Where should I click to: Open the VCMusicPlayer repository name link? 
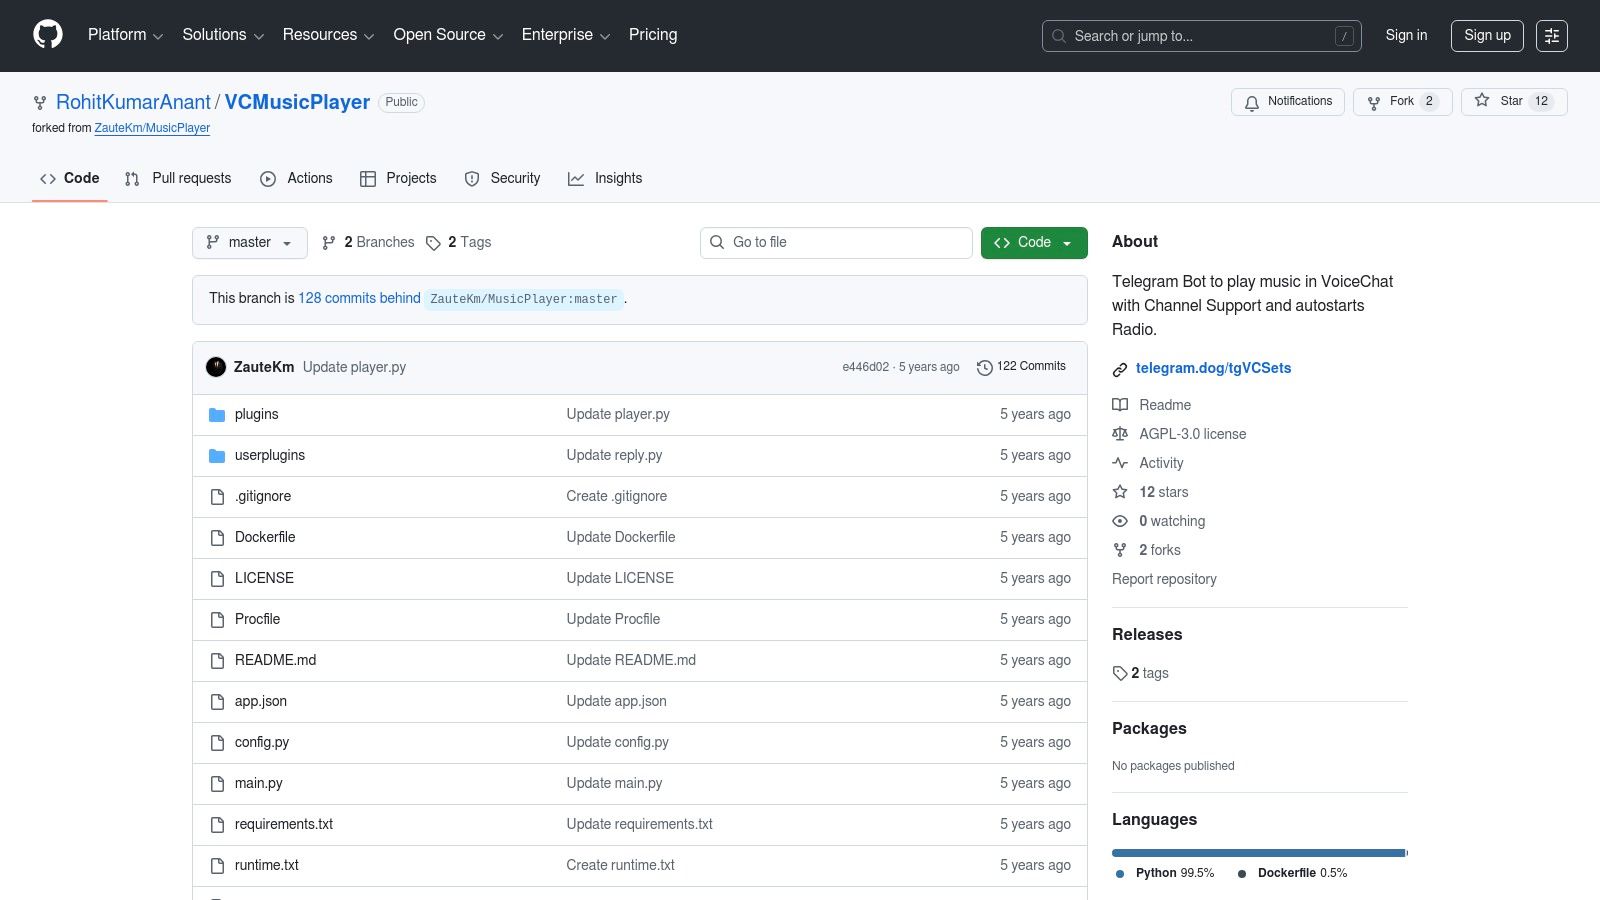[x=297, y=102]
